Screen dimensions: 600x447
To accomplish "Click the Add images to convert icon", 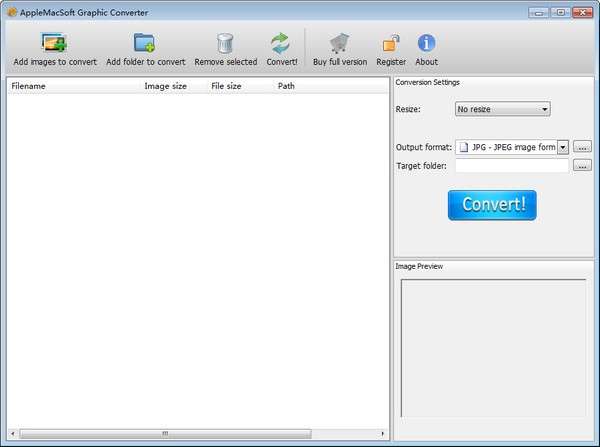I will (x=55, y=43).
